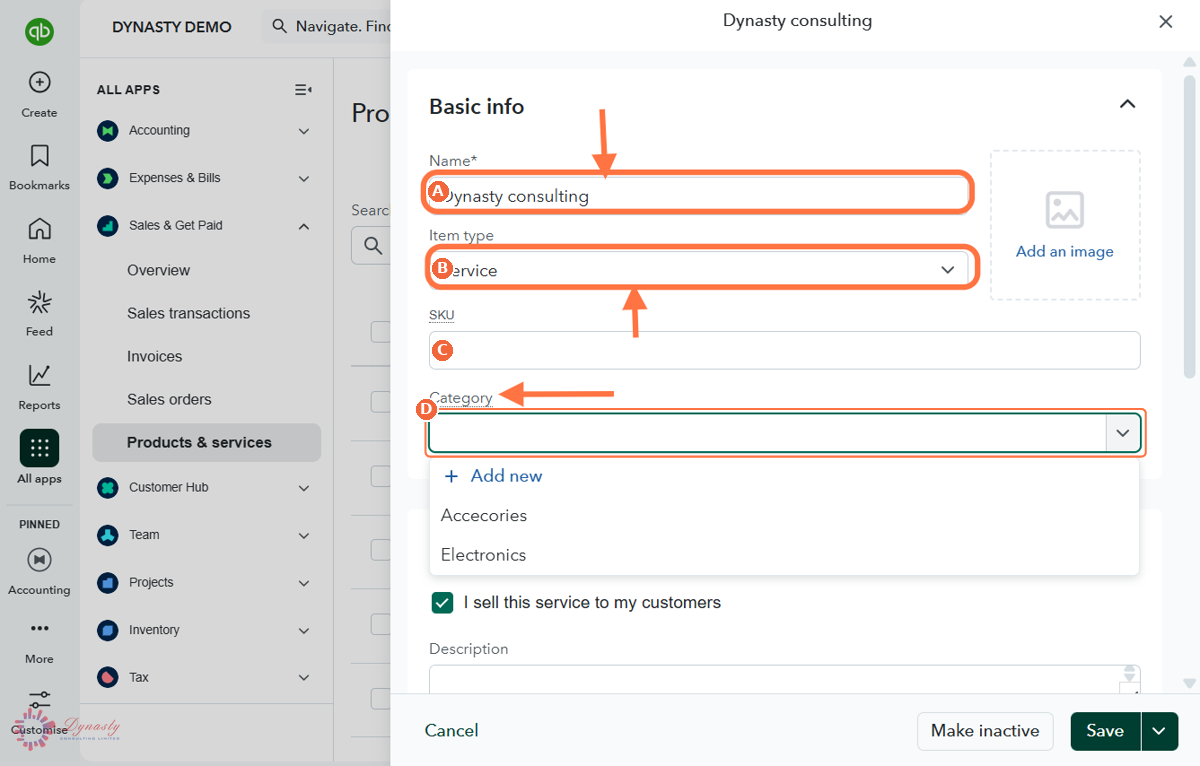Click the Description field stepper arrows
This screenshot has width=1200, height=766.
click(x=1130, y=675)
